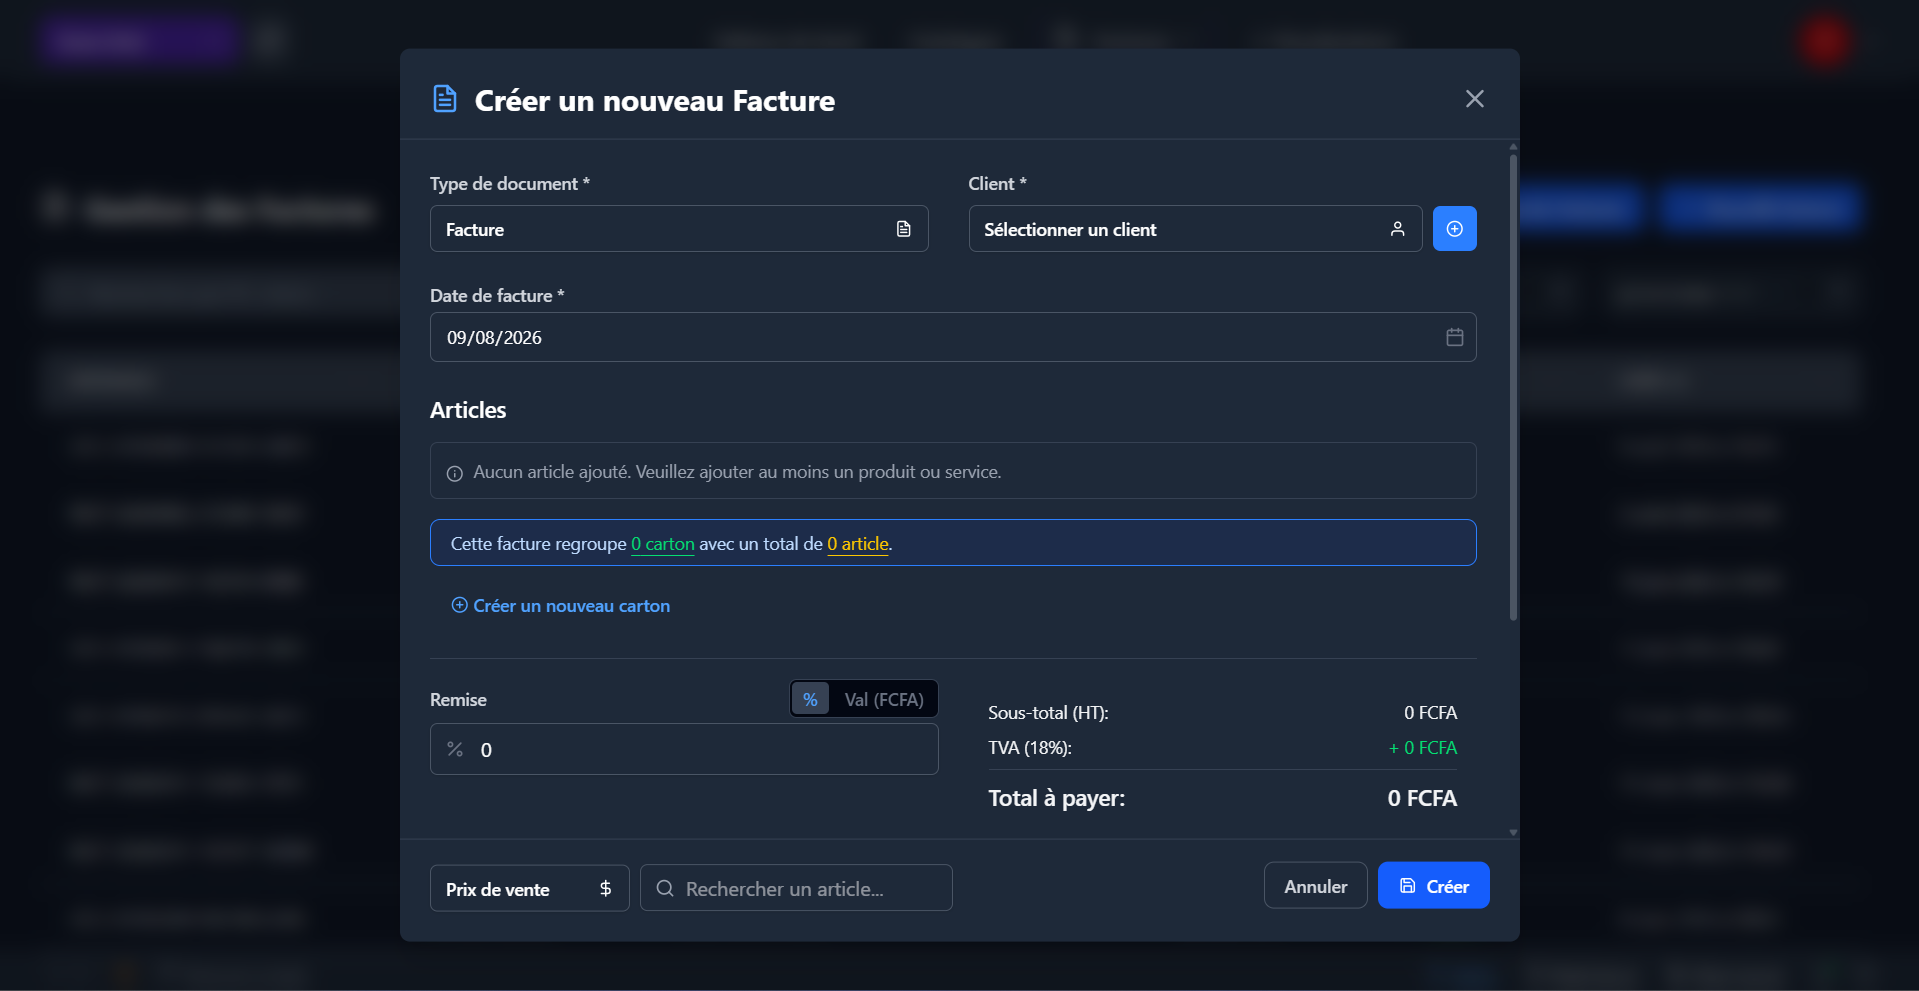
Task: Click the Remise amount input field
Action: point(684,749)
